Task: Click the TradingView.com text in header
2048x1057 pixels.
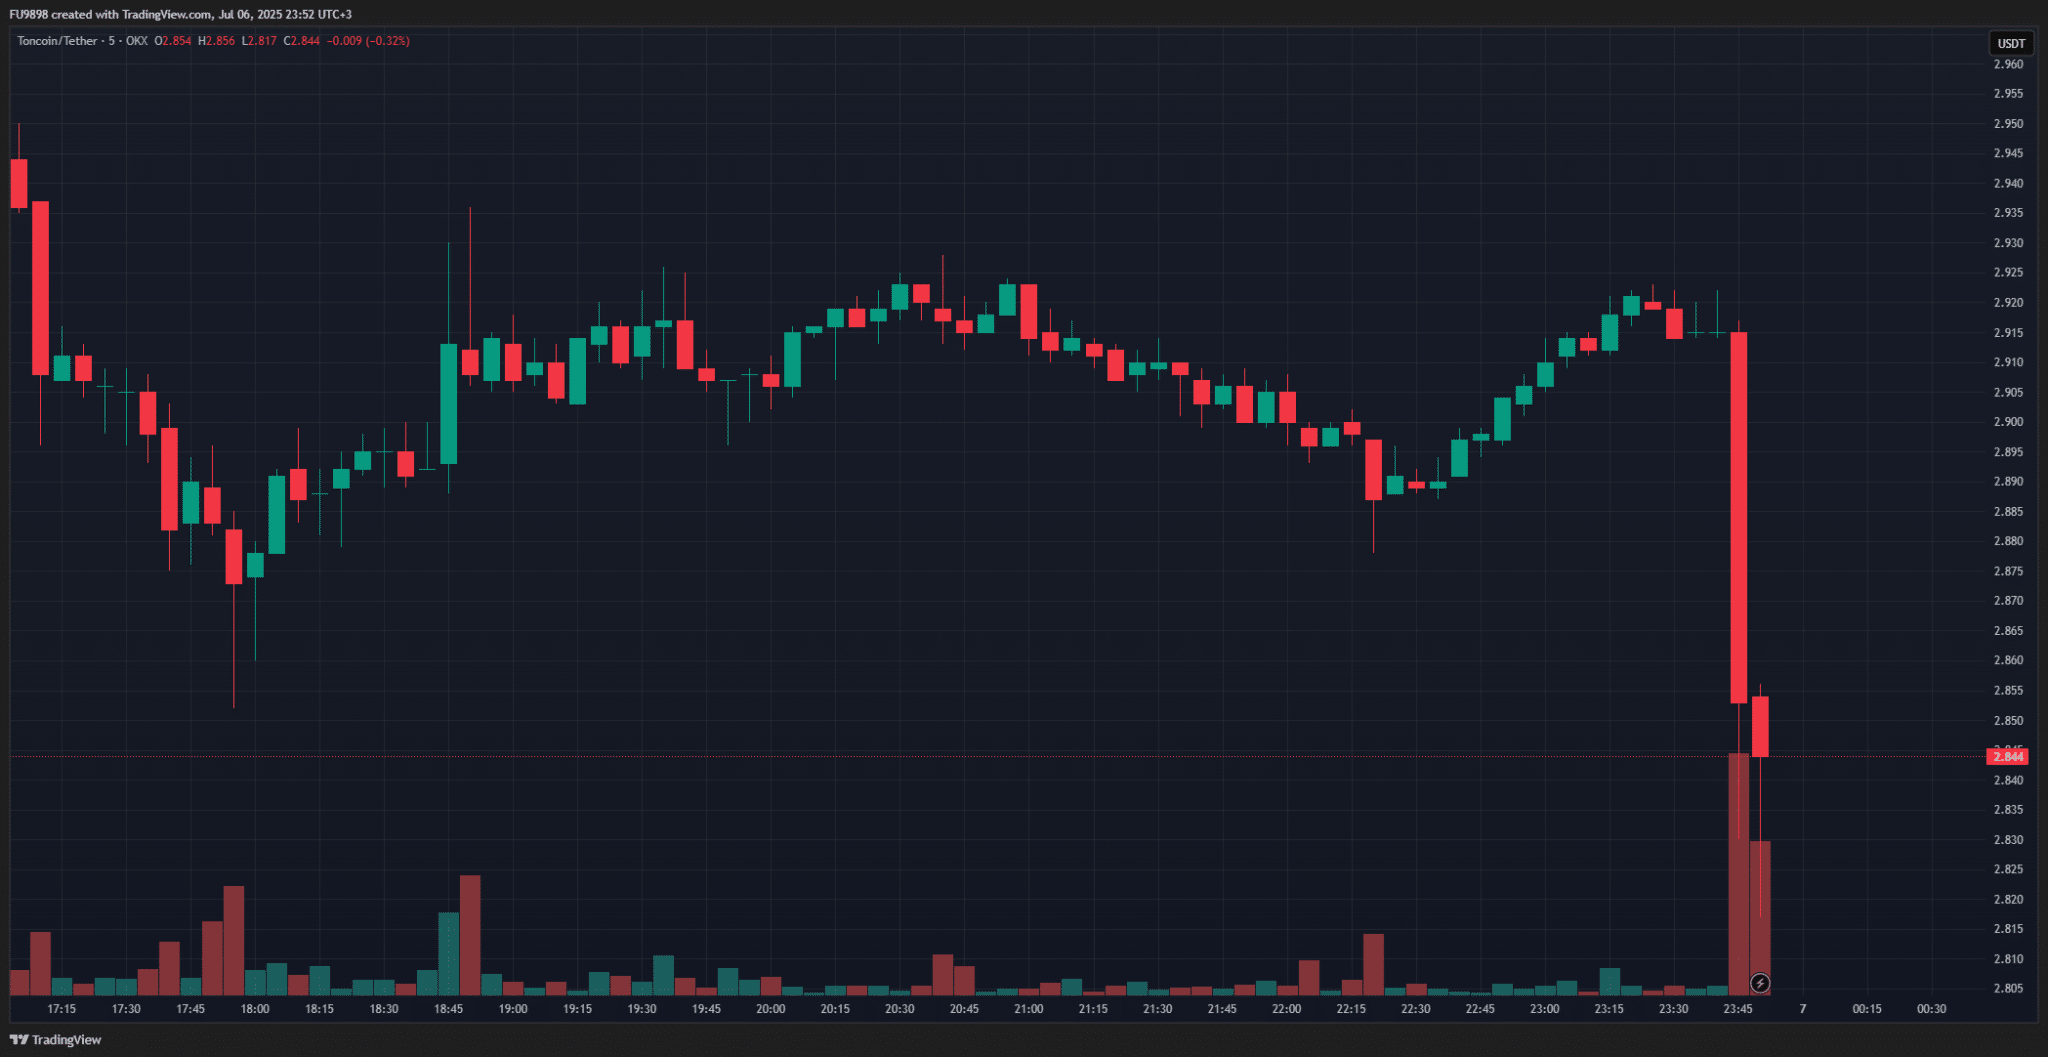Action: tap(166, 14)
